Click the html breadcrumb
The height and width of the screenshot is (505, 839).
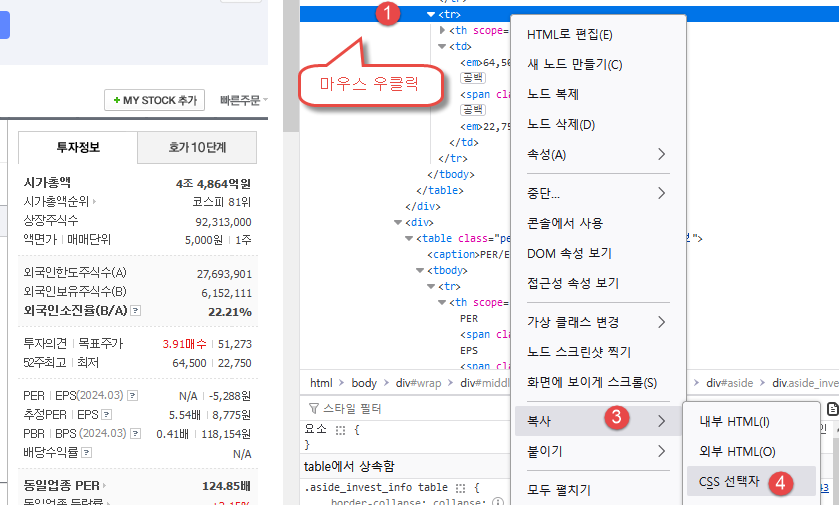[x=321, y=383]
